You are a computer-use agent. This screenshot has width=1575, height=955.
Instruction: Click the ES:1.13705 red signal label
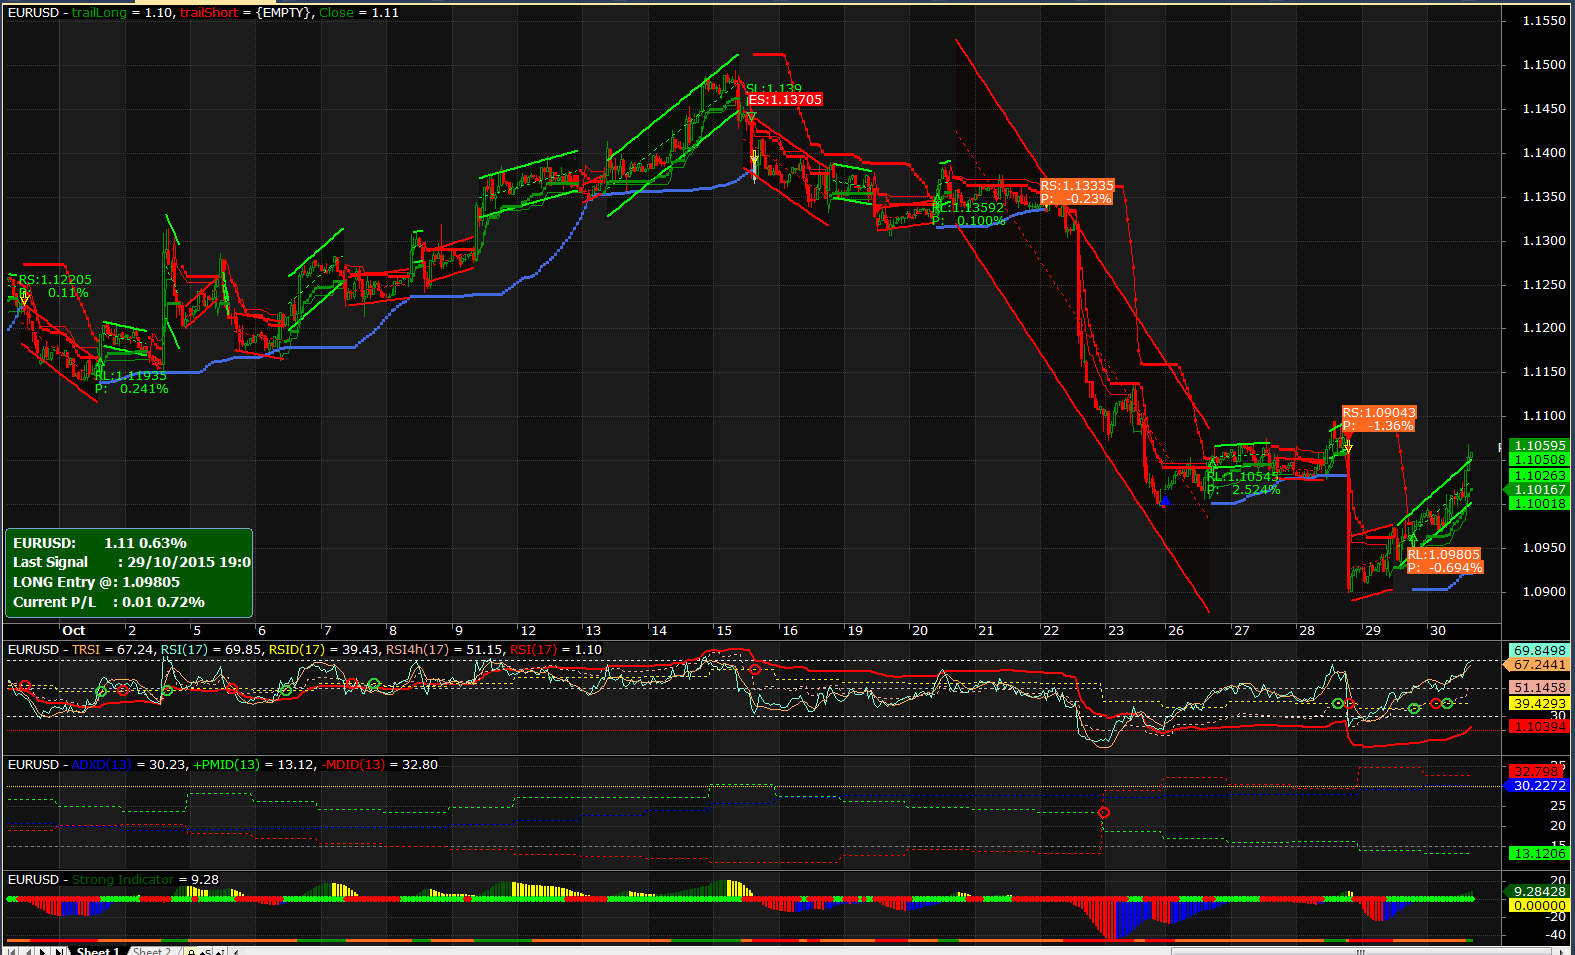(785, 100)
